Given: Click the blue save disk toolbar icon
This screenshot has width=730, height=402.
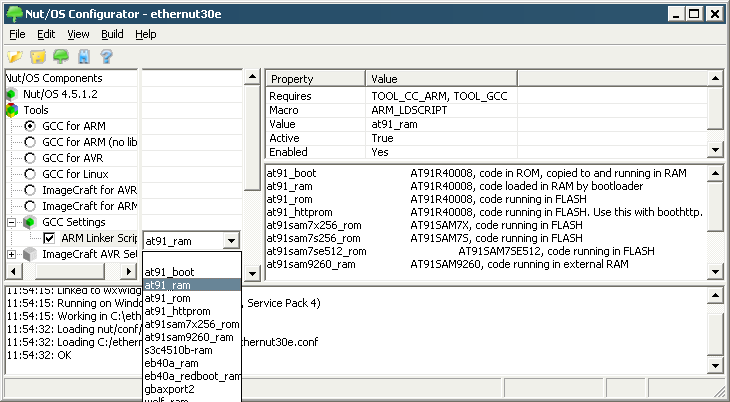Looking at the screenshot, I should point(84,56).
